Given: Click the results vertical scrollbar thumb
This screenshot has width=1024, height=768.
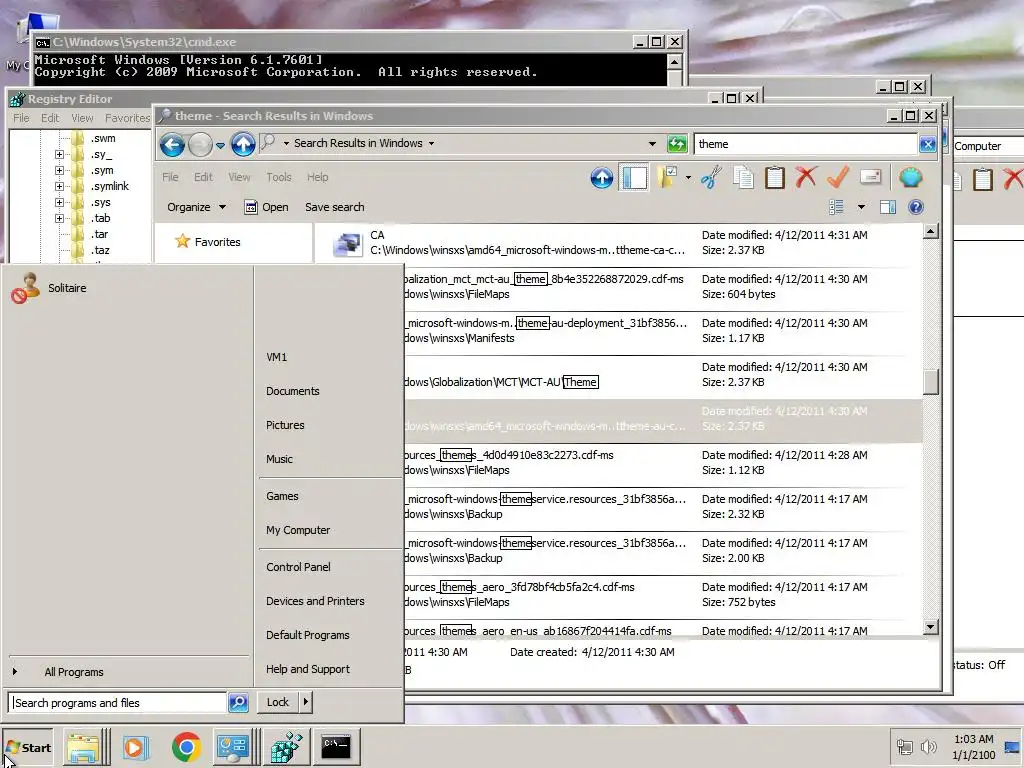Looking at the screenshot, I should 931,381.
